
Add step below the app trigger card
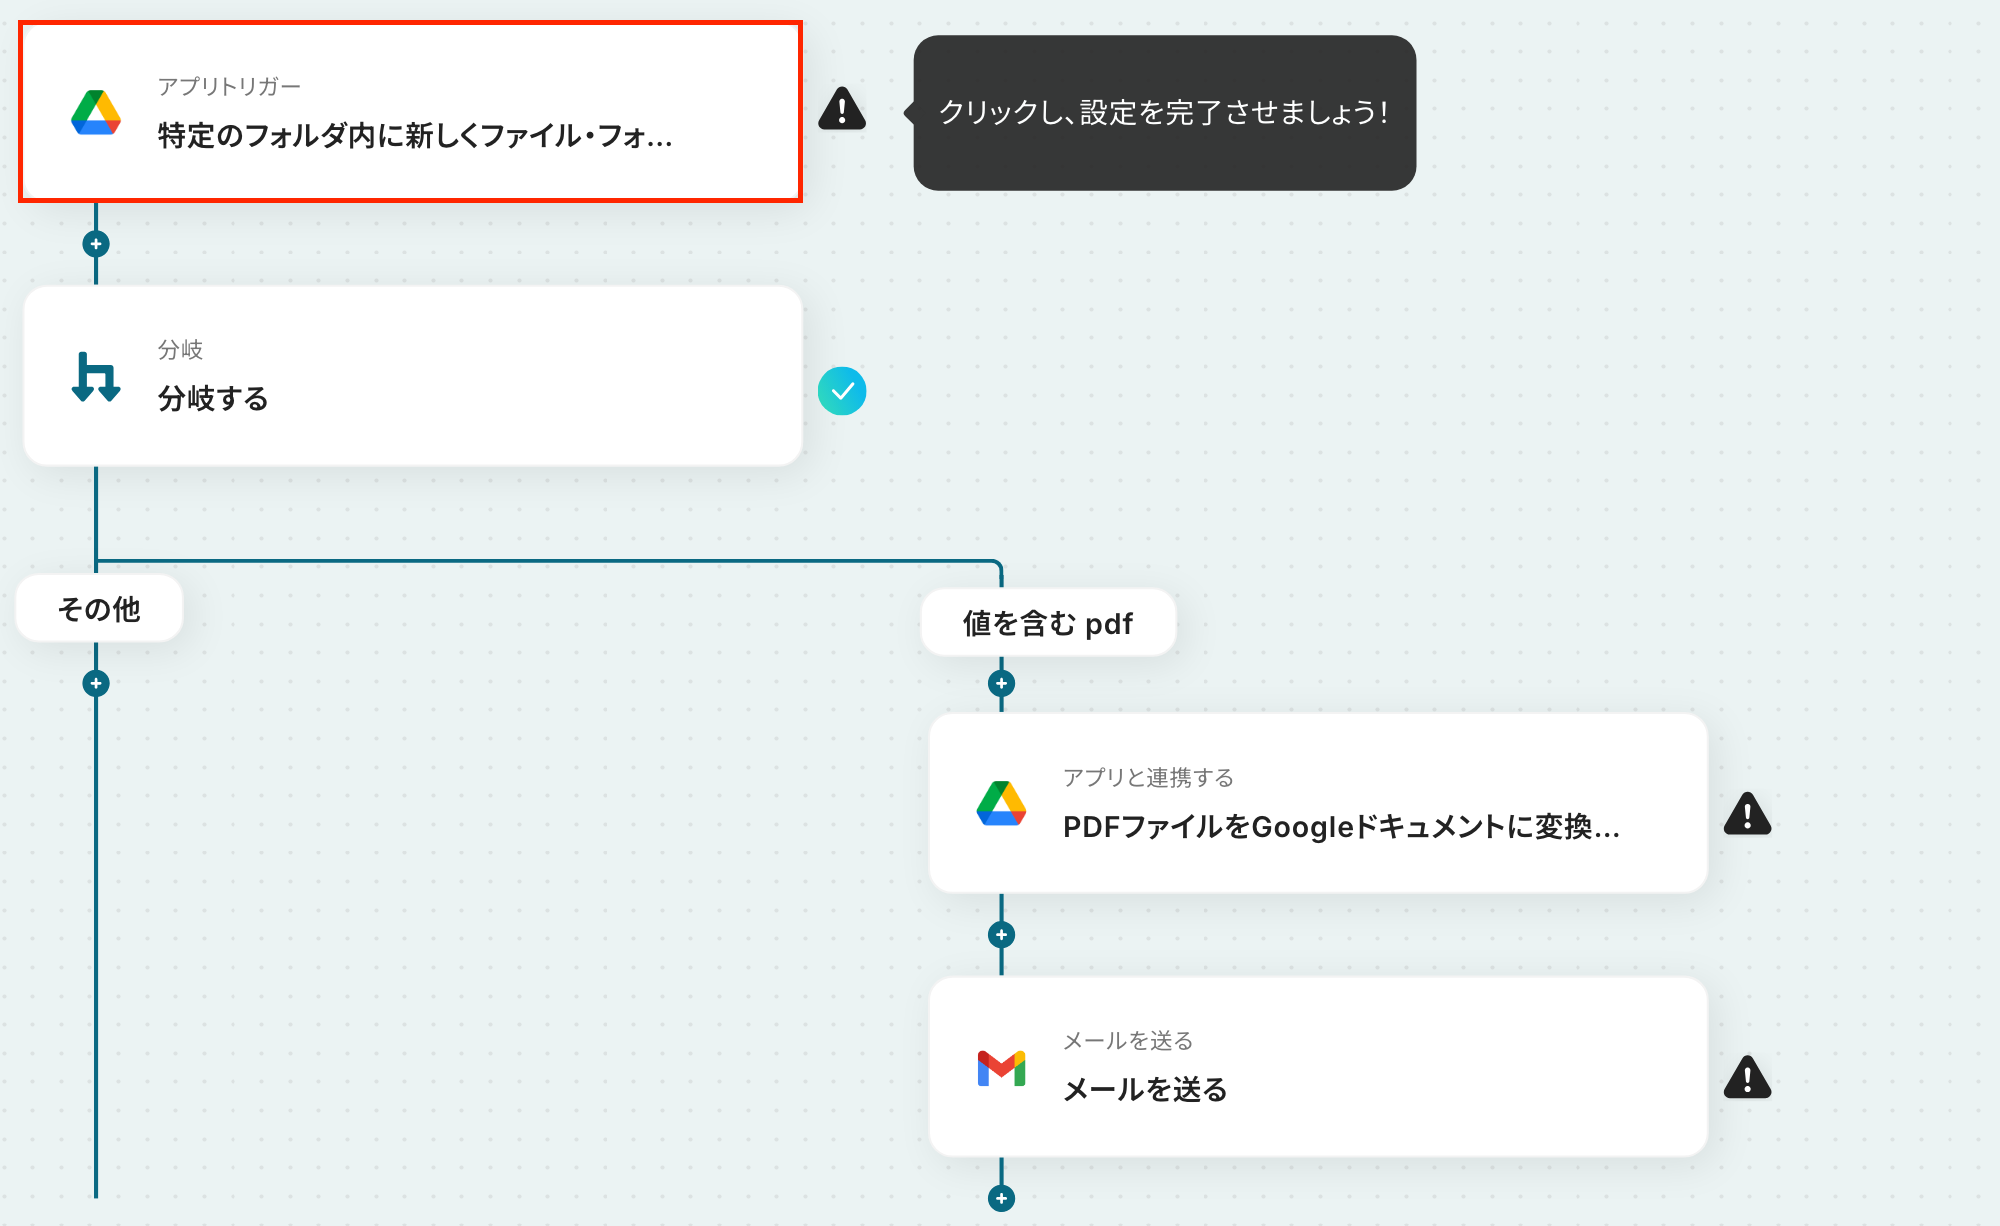tap(96, 244)
